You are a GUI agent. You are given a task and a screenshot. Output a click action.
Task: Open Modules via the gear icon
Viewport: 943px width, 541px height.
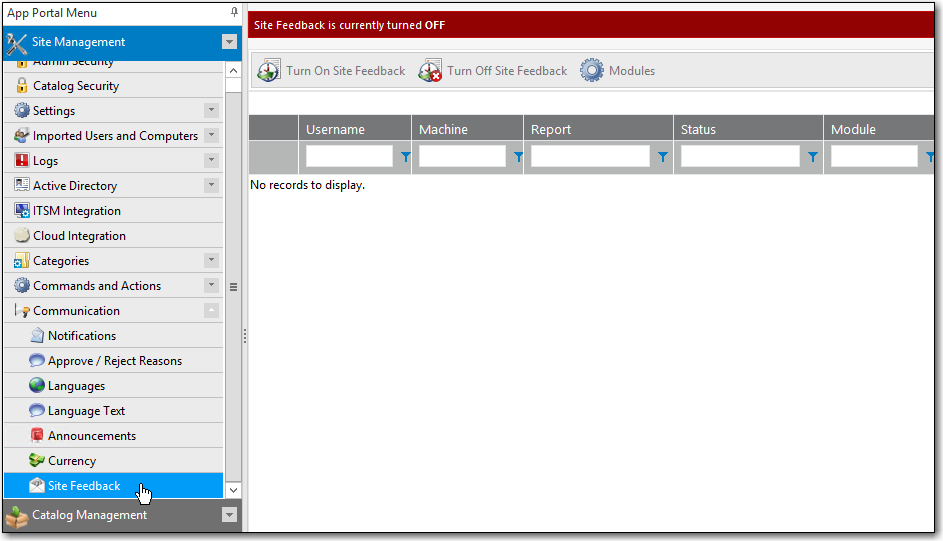coord(592,71)
